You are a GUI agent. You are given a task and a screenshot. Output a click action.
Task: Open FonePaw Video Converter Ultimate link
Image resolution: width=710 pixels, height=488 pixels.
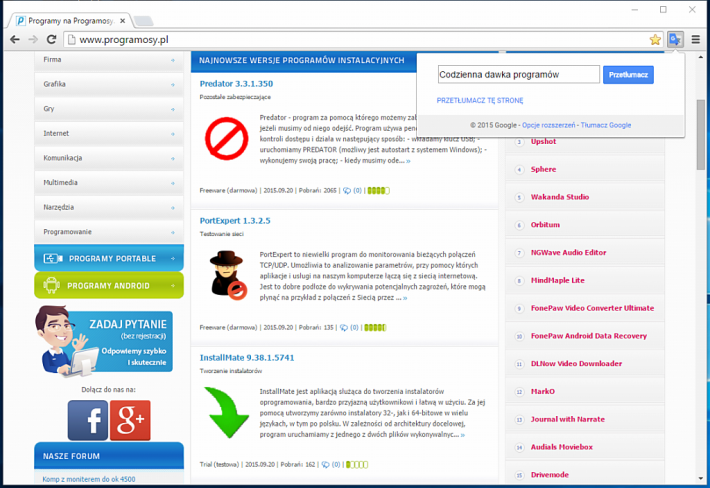pos(592,308)
